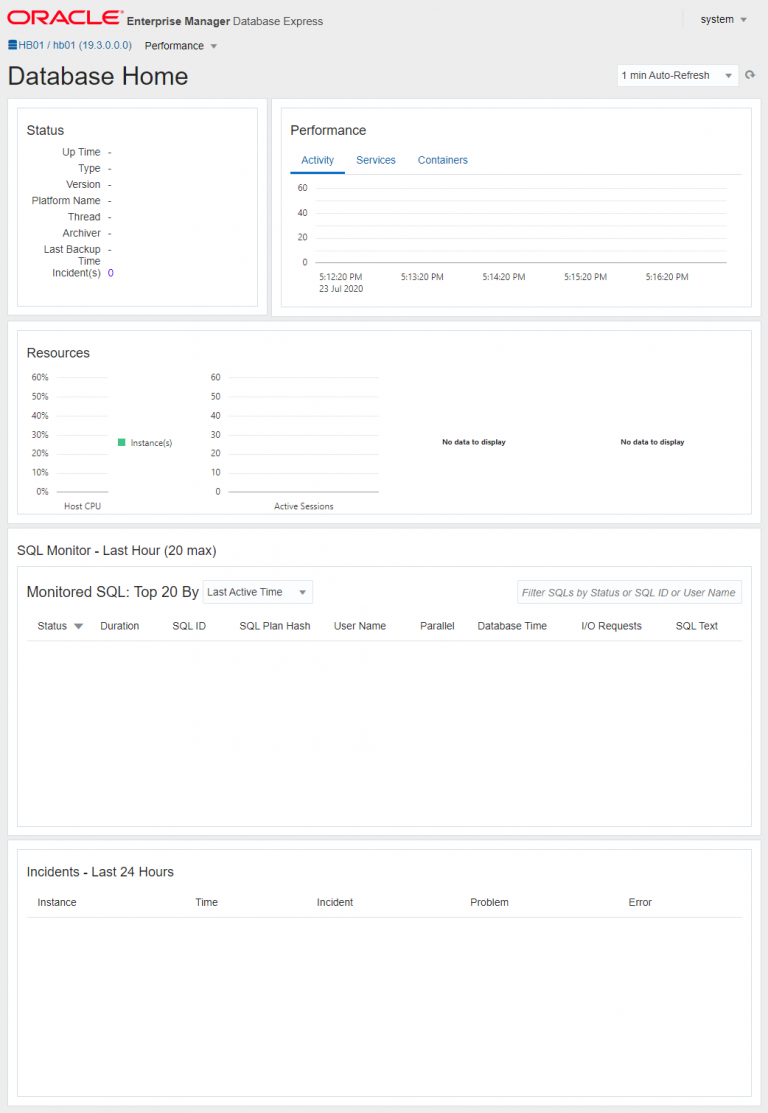Select the Activity tab

pyautogui.click(x=317, y=160)
